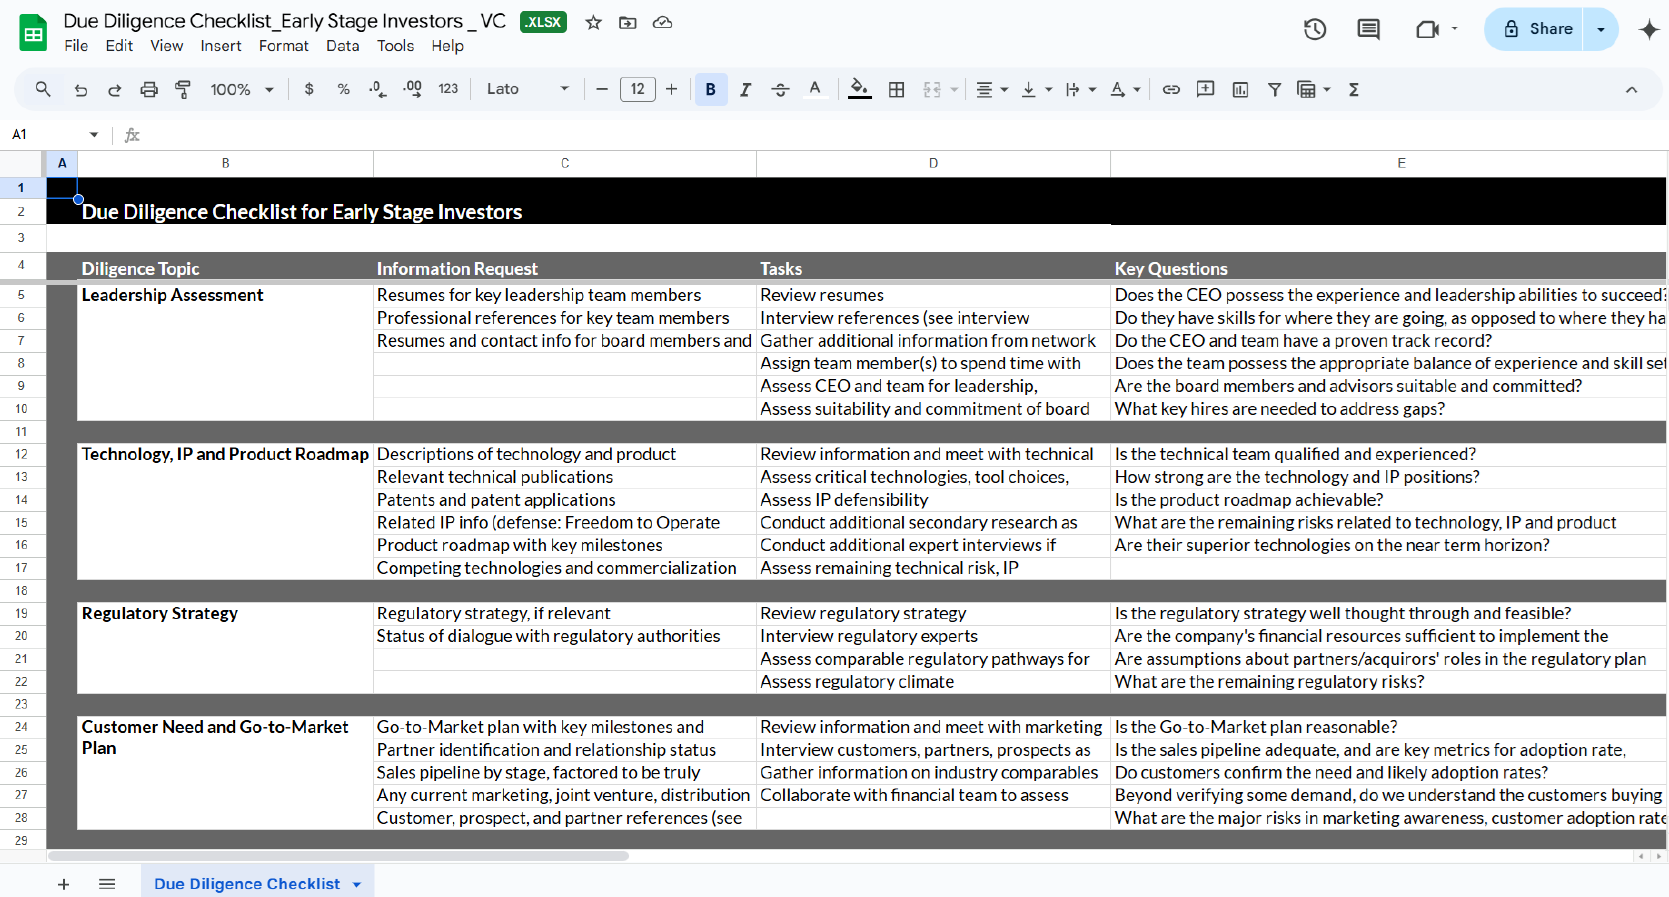
Task: Open version history clock icon
Action: tap(1315, 29)
